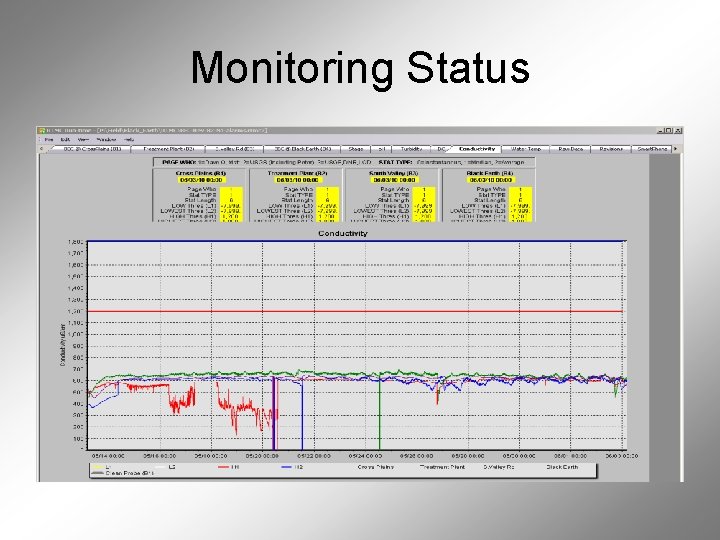This screenshot has height=540, width=720.
Task: Switch to the Stage tab
Action: (x=356, y=149)
